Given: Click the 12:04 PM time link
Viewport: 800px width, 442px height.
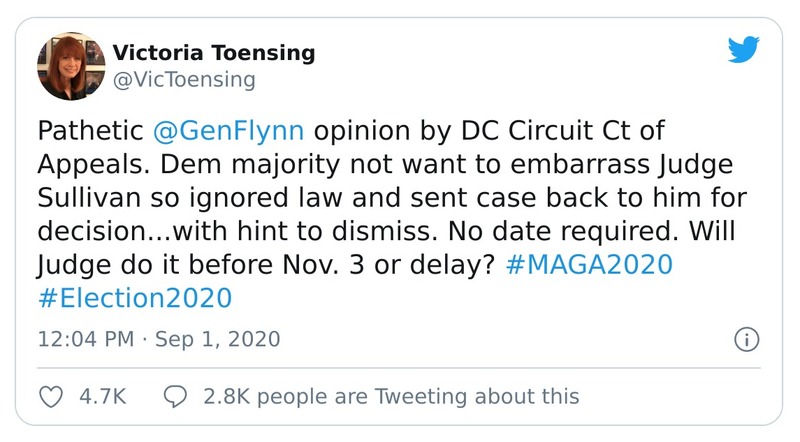Looking at the screenshot, I should point(84,339).
